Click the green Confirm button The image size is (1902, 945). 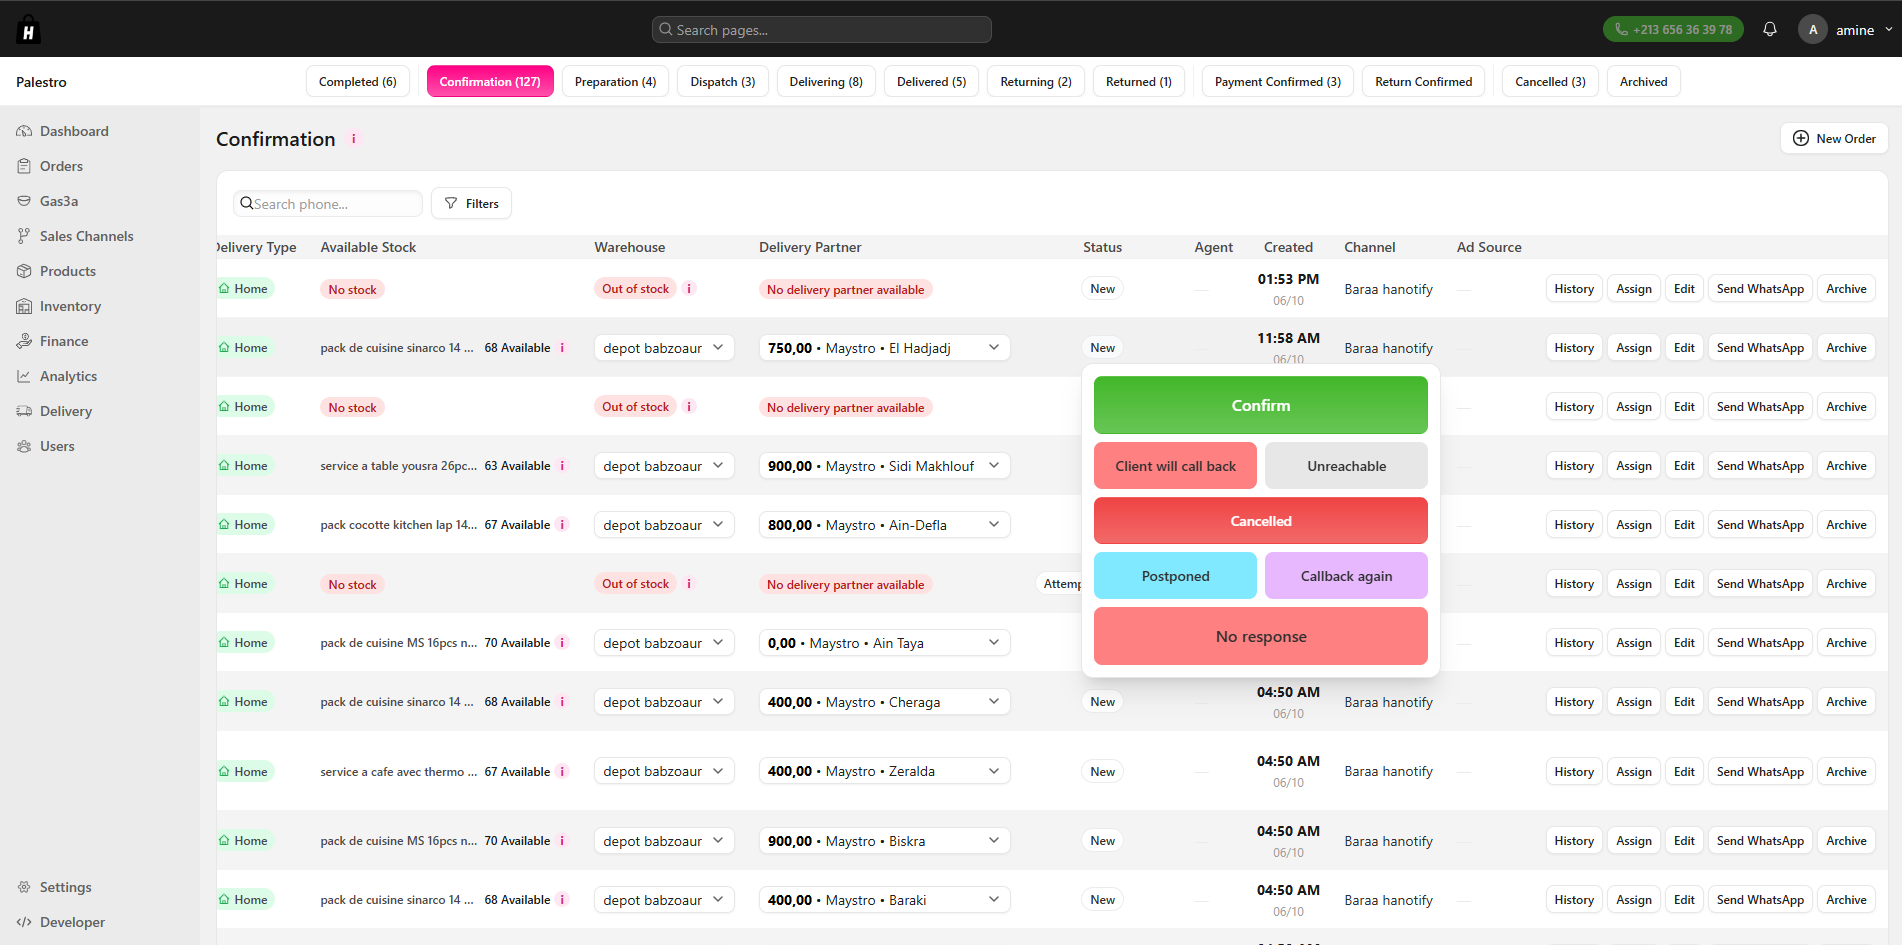(x=1260, y=405)
